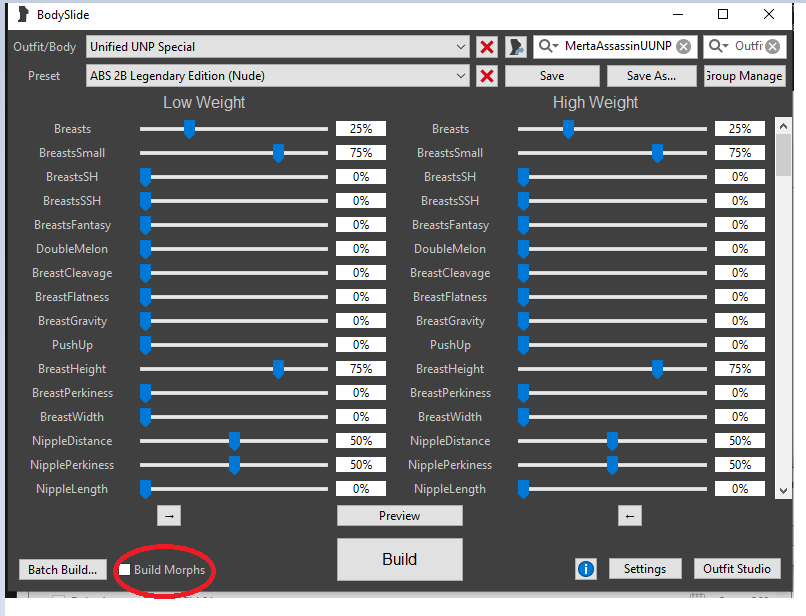Click the Low Weight Breasts 25% value field
This screenshot has width=806, height=616.
(361, 129)
